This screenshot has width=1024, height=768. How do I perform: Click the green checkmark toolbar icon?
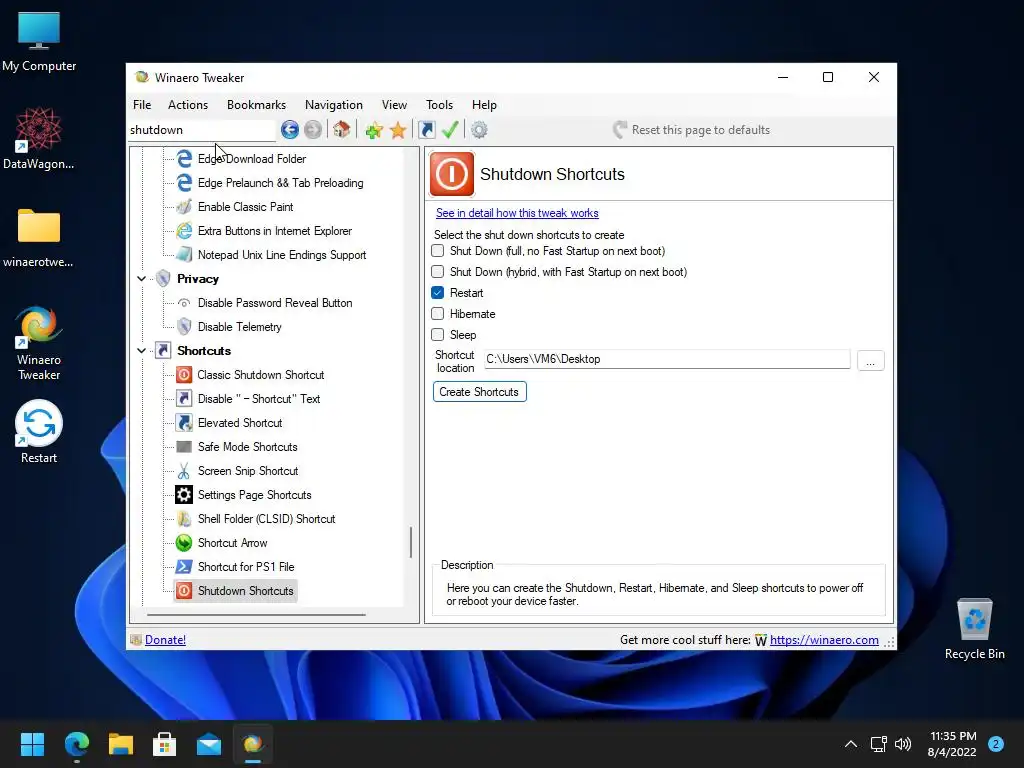pos(450,129)
